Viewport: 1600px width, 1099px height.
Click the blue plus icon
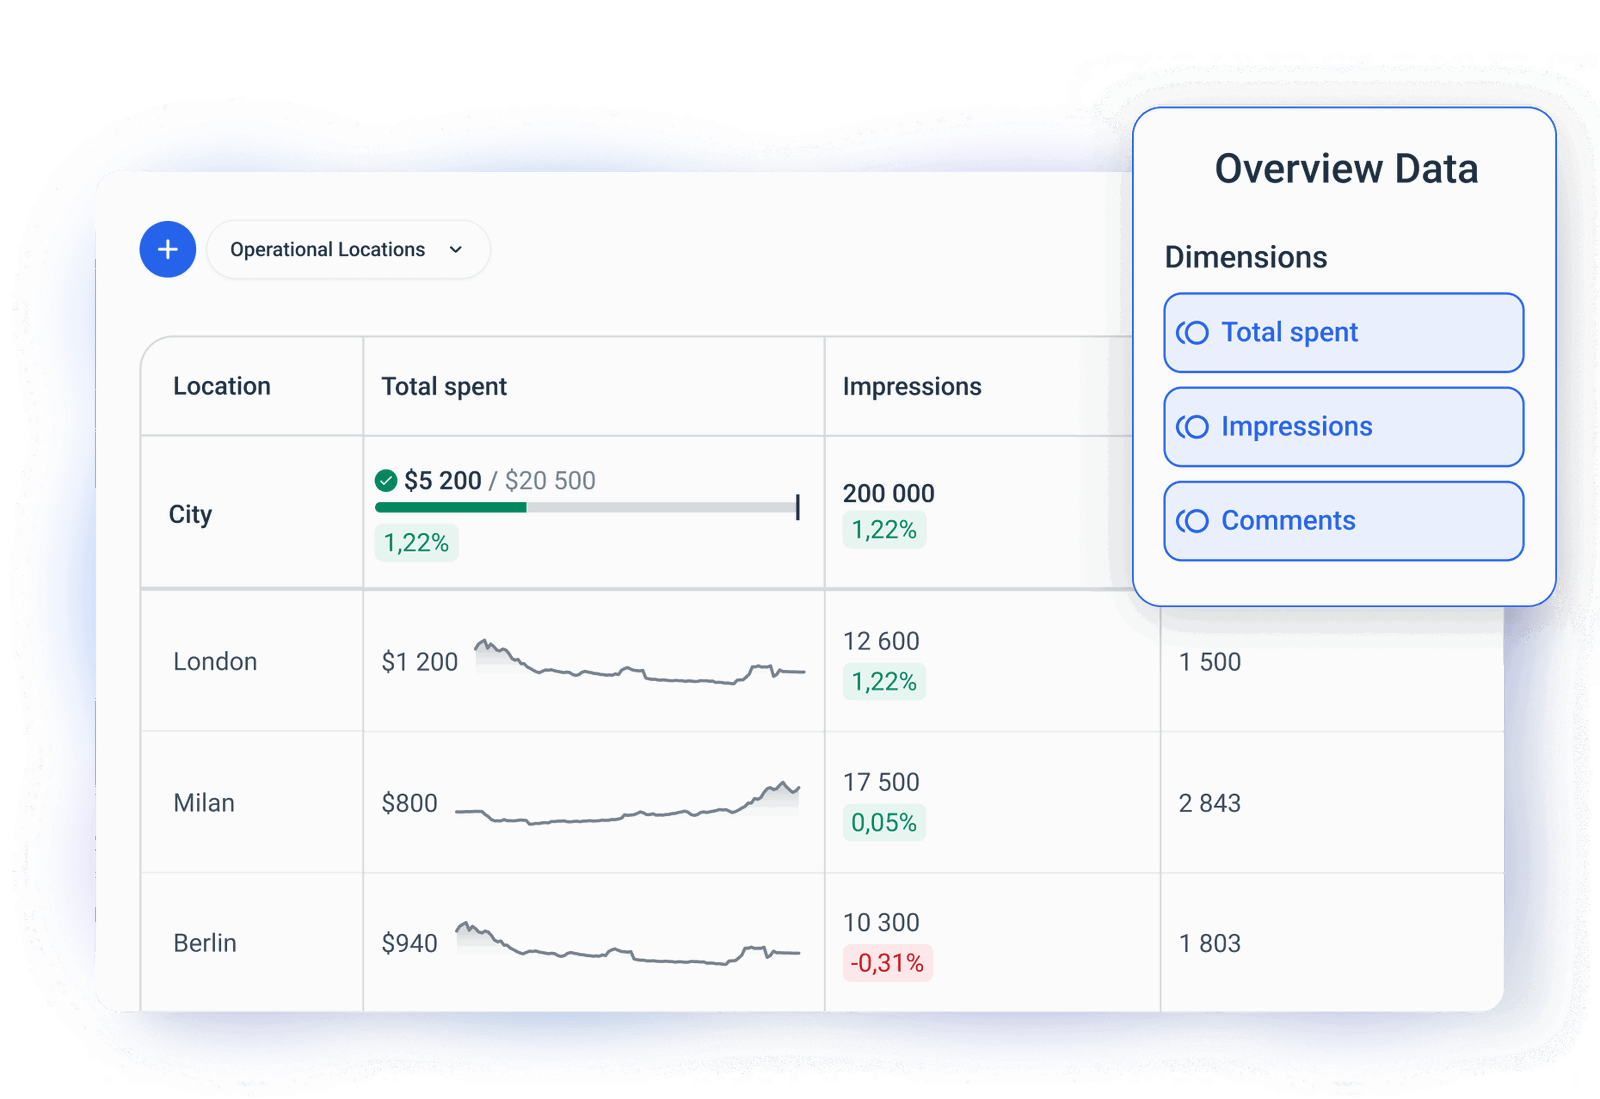(x=167, y=249)
